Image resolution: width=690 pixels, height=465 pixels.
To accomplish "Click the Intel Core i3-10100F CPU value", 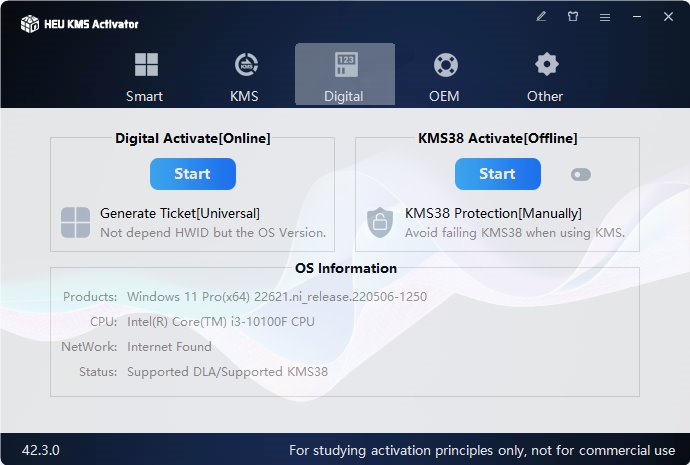I will click(221, 322).
